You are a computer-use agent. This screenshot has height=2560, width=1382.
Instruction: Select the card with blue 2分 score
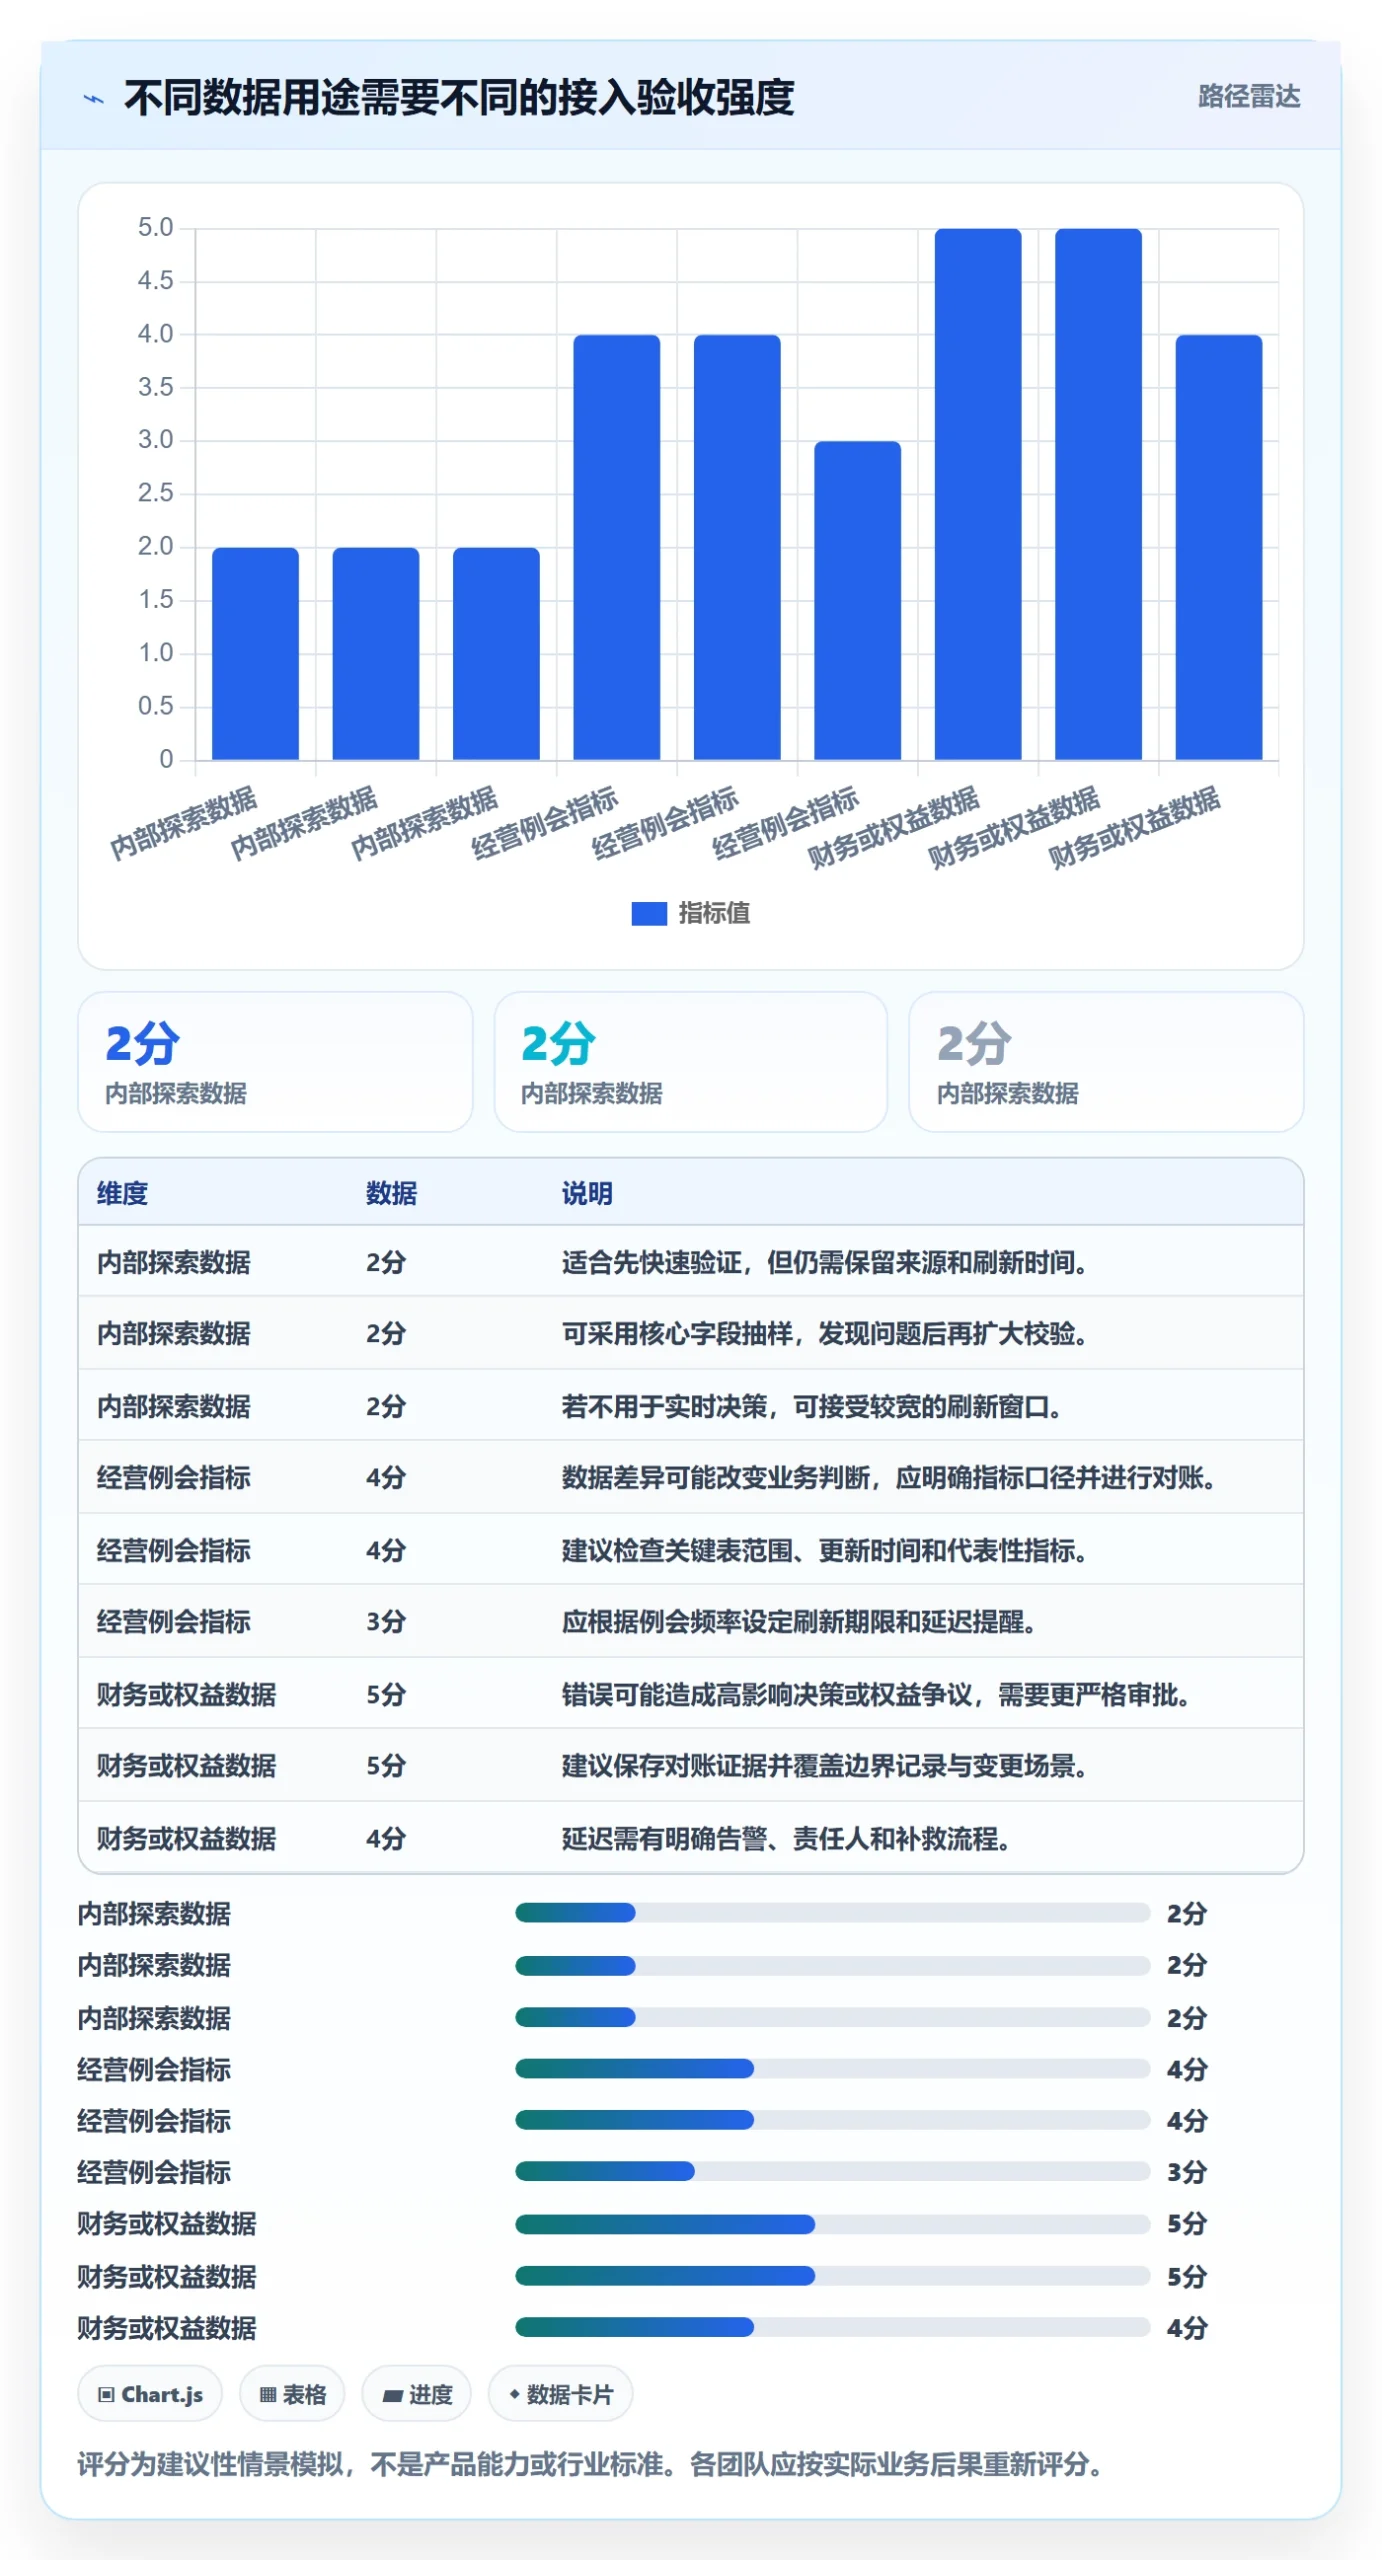[275, 1061]
